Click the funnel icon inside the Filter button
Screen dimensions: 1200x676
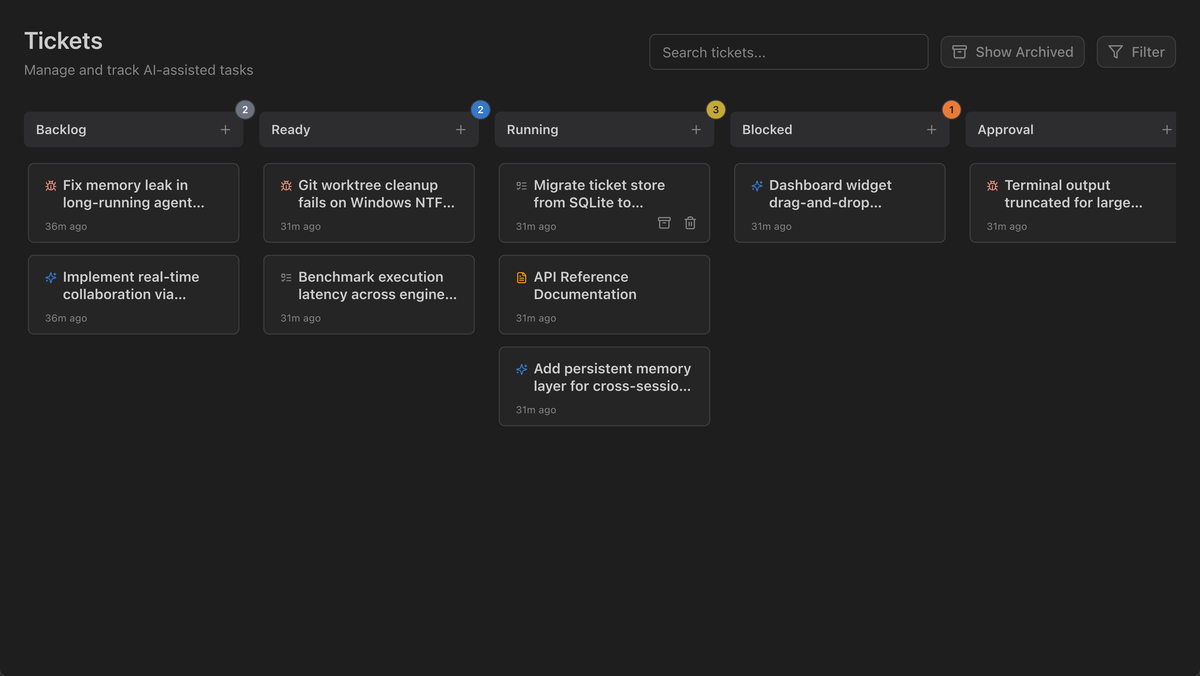click(1115, 51)
